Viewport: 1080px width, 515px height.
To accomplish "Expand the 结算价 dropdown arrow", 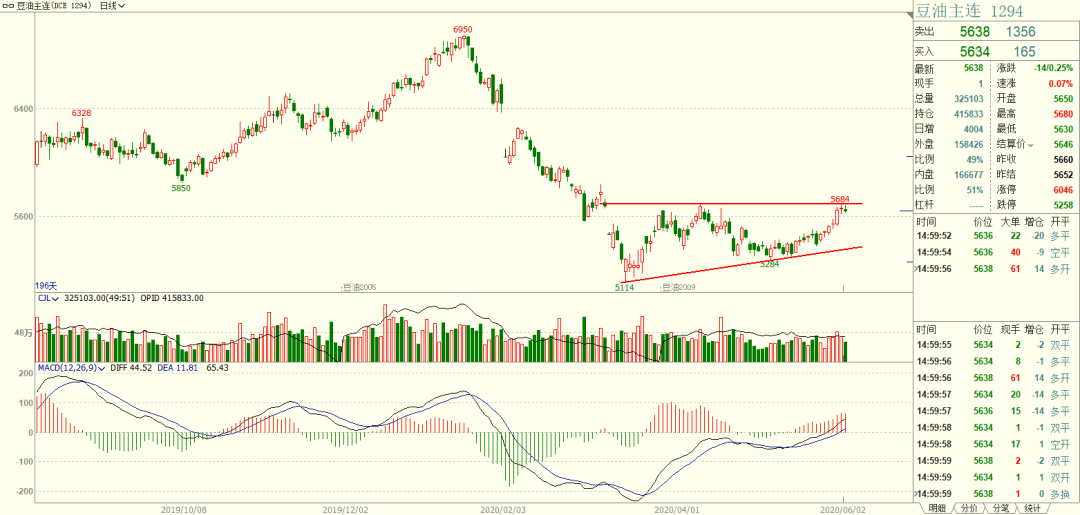I will [x=1030, y=145].
